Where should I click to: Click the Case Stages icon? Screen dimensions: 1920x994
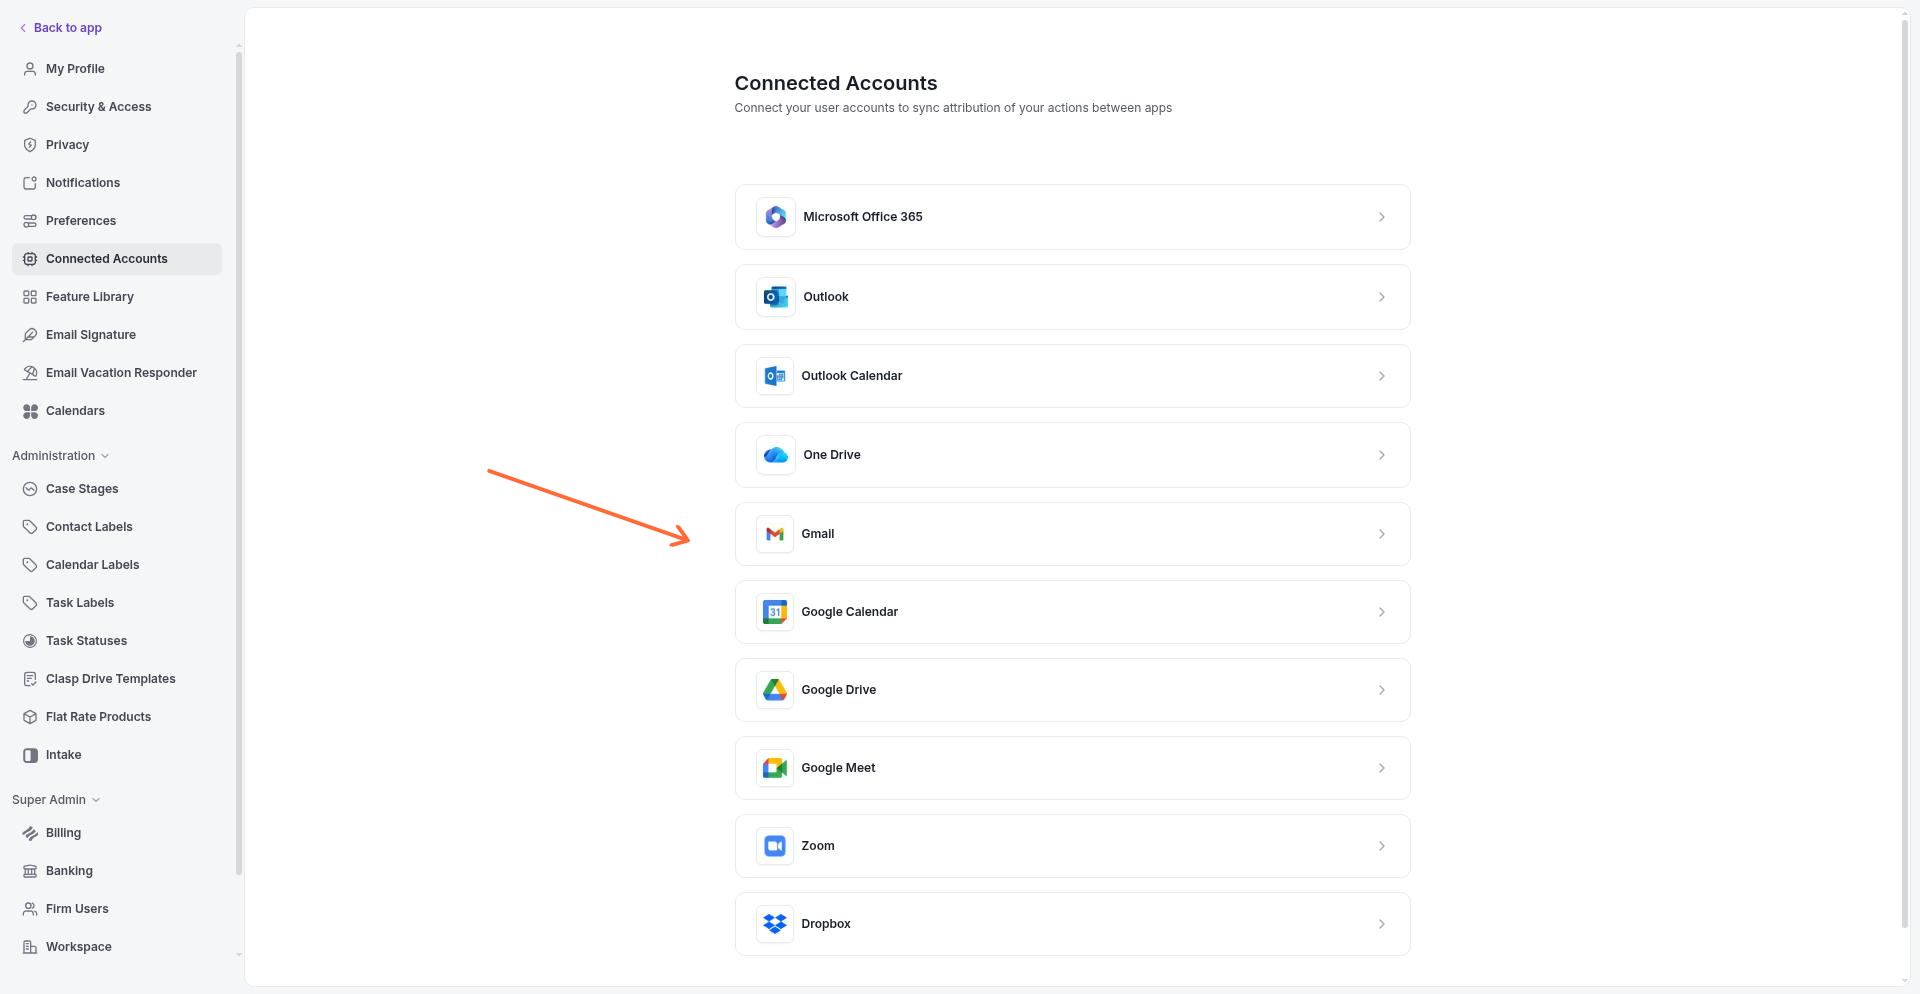click(x=30, y=489)
